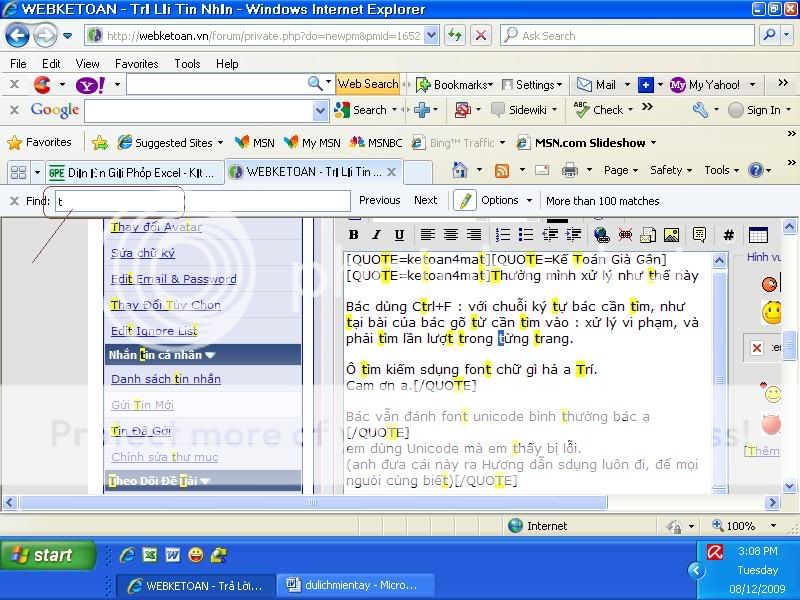Viewport: 800px width, 600px height.
Task: Launch Excel from the Quick Launch bar
Action: tap(149, 554)
